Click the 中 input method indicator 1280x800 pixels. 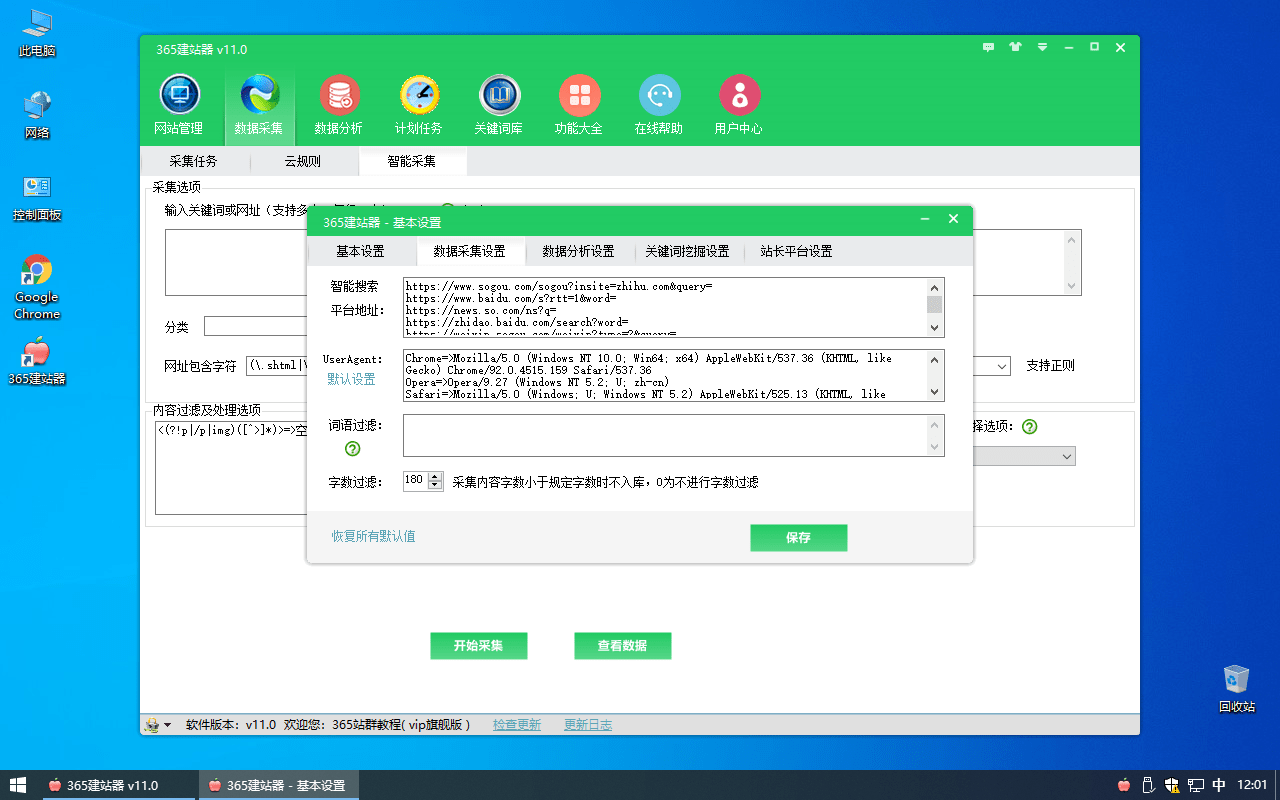[x=1219, y=785]
